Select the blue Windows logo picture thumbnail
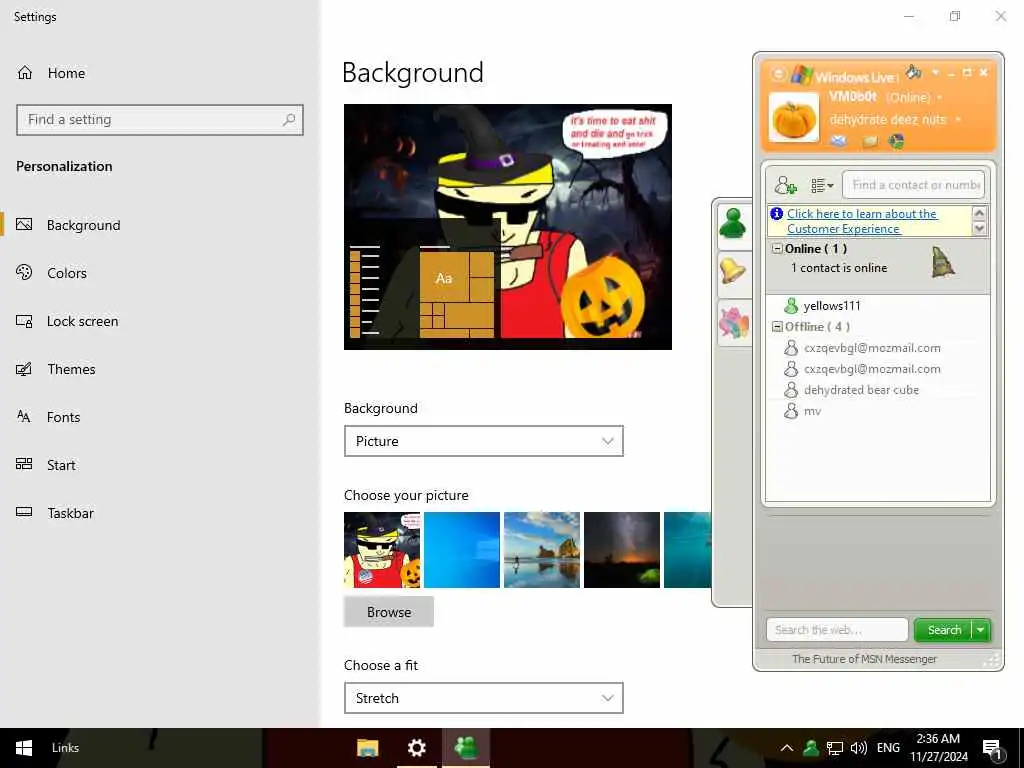Screen dimensions: 1024x768 tap(462, 550)
